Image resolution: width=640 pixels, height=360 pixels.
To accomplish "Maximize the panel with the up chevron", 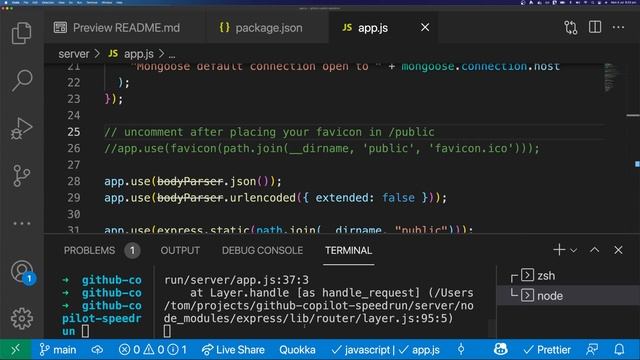I will point(595,250).
